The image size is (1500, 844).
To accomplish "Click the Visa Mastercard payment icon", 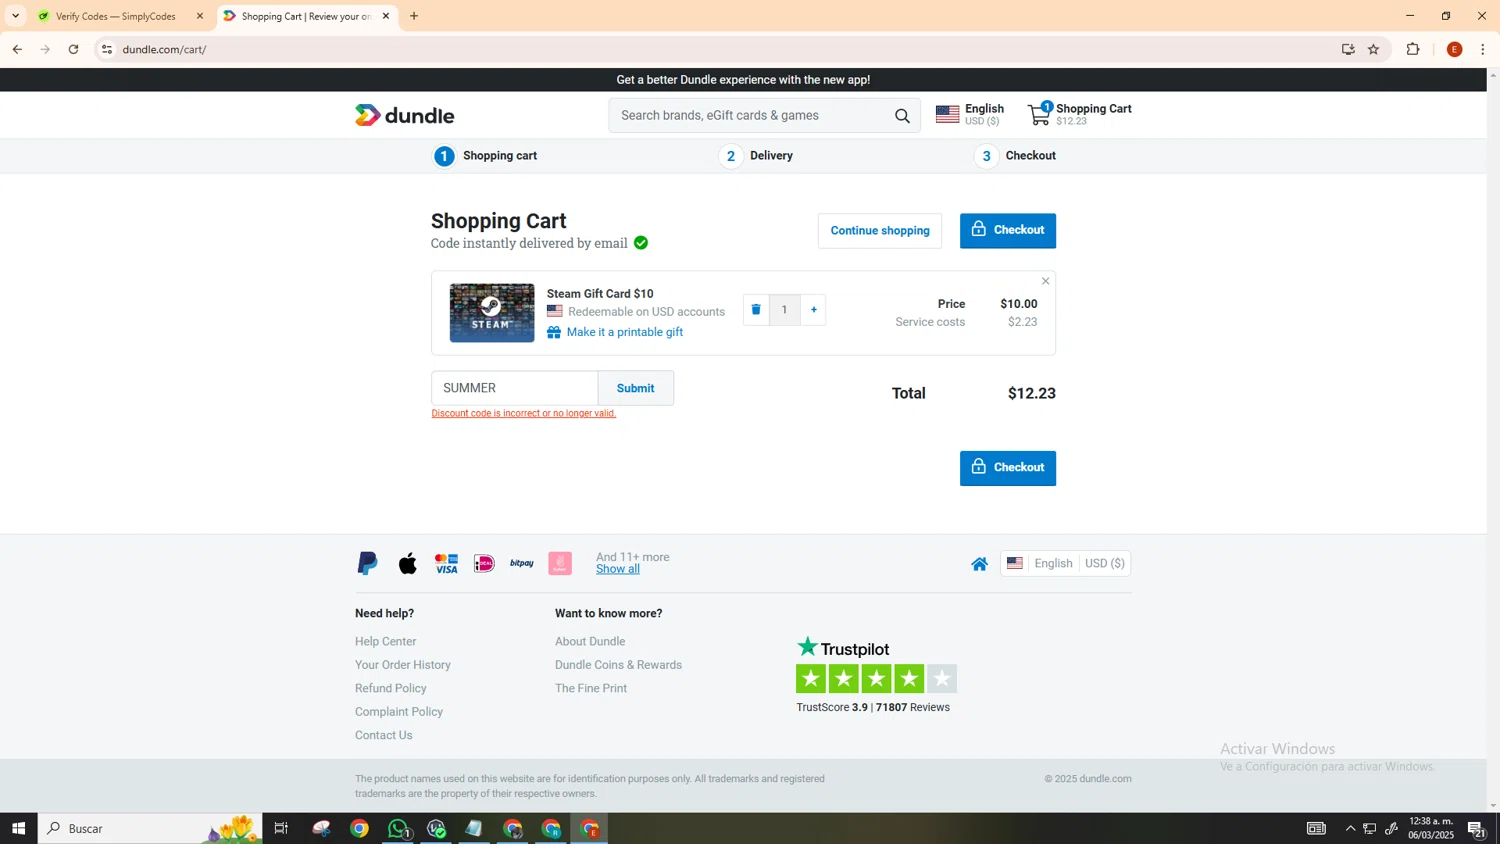I will [446, 563].
